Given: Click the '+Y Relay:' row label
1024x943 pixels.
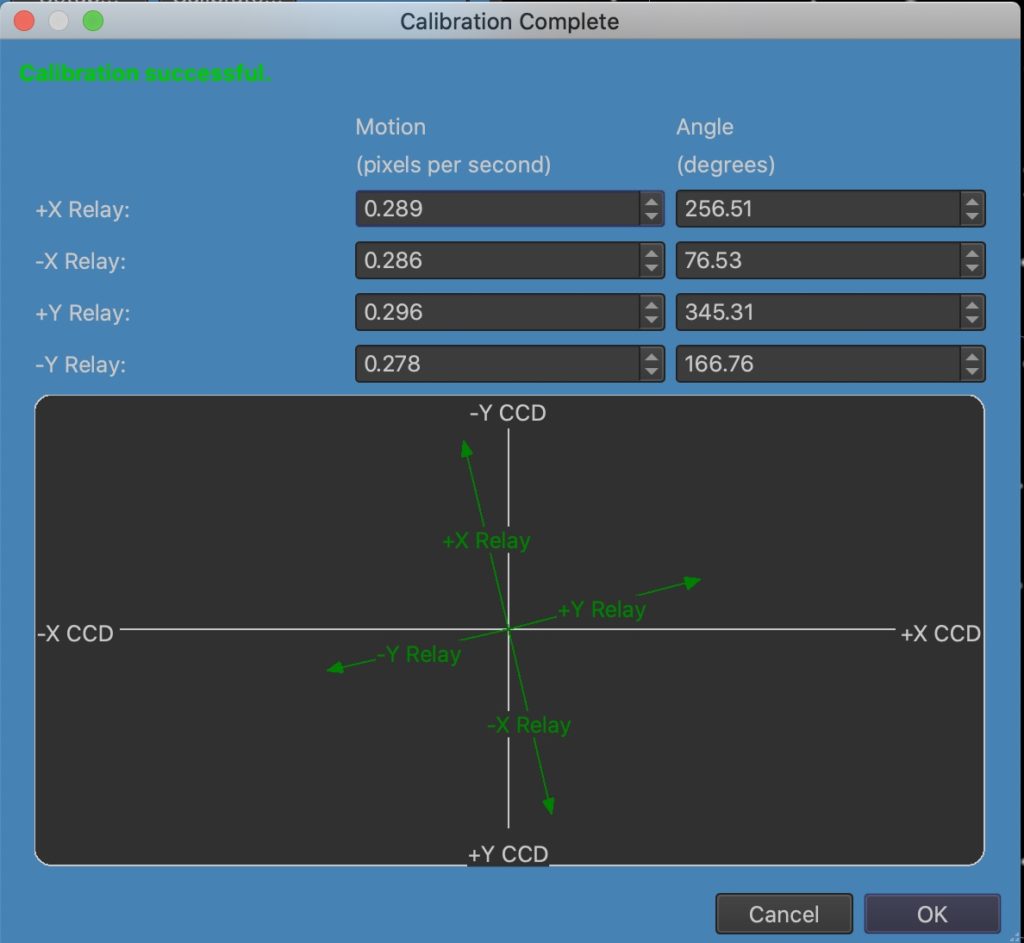Looking at the screenshot, I should click(82, 313).
